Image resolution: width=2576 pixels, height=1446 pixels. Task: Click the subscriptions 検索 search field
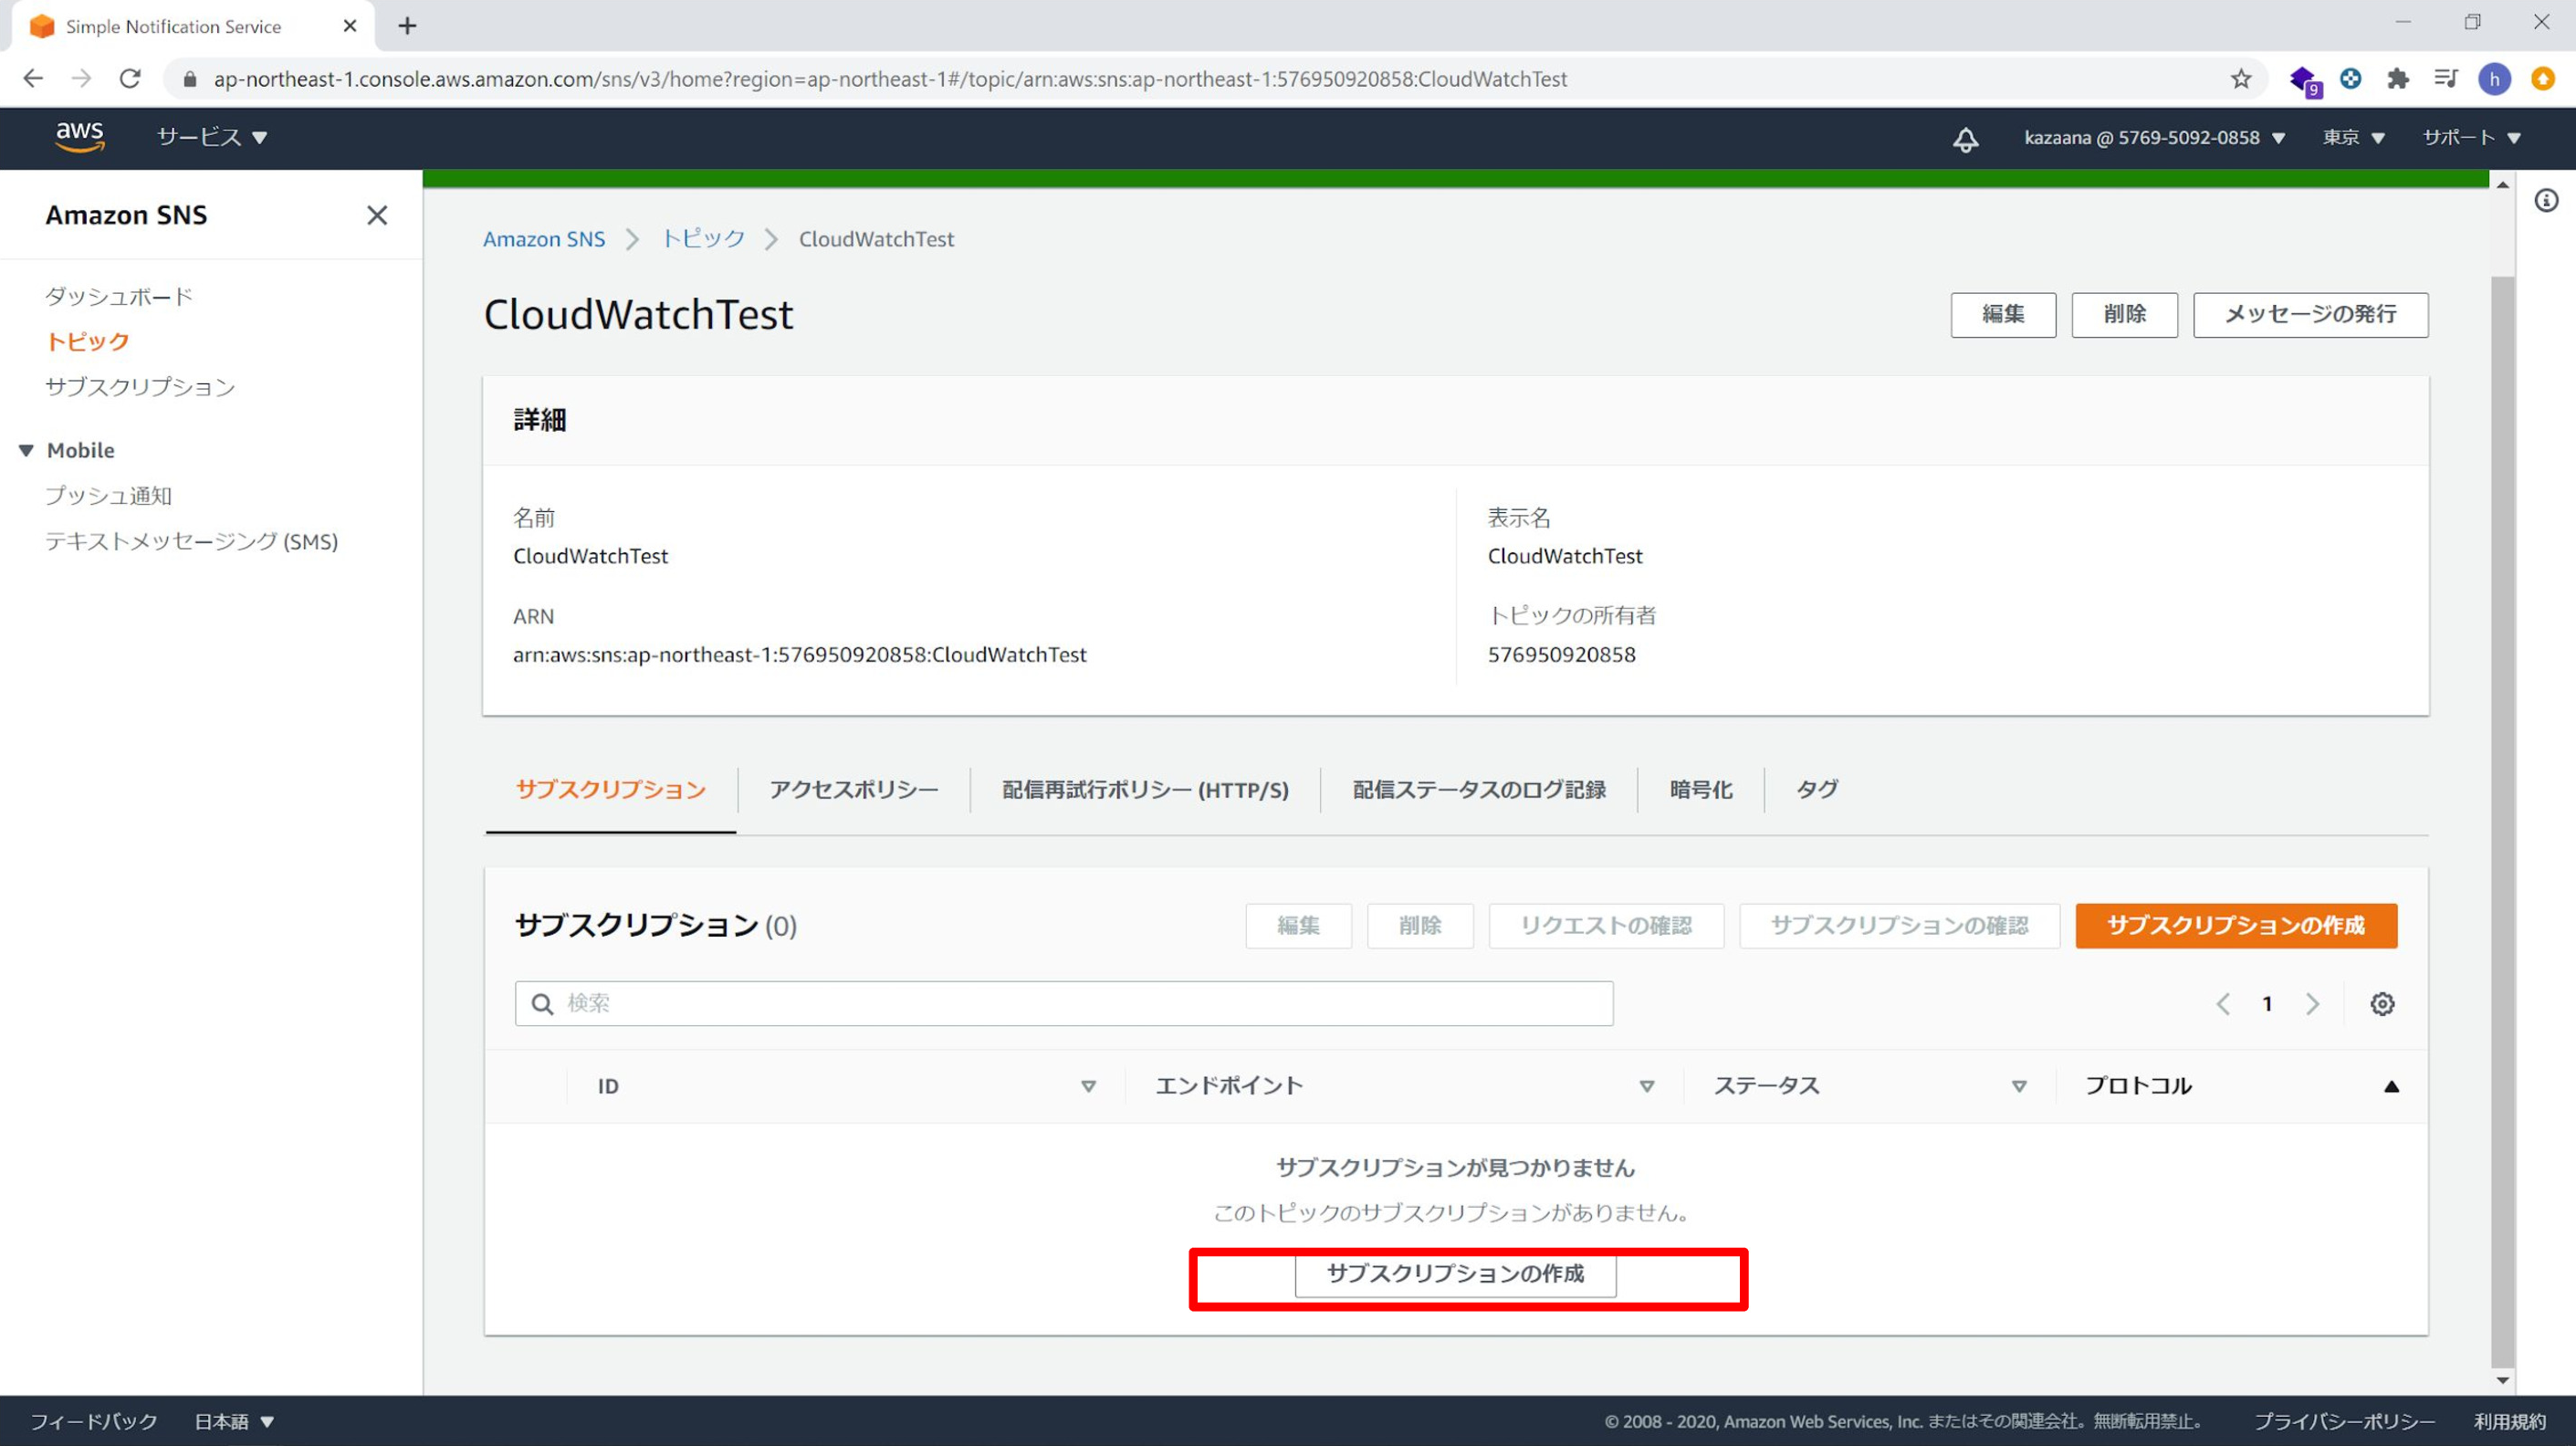(1064, 1003)
